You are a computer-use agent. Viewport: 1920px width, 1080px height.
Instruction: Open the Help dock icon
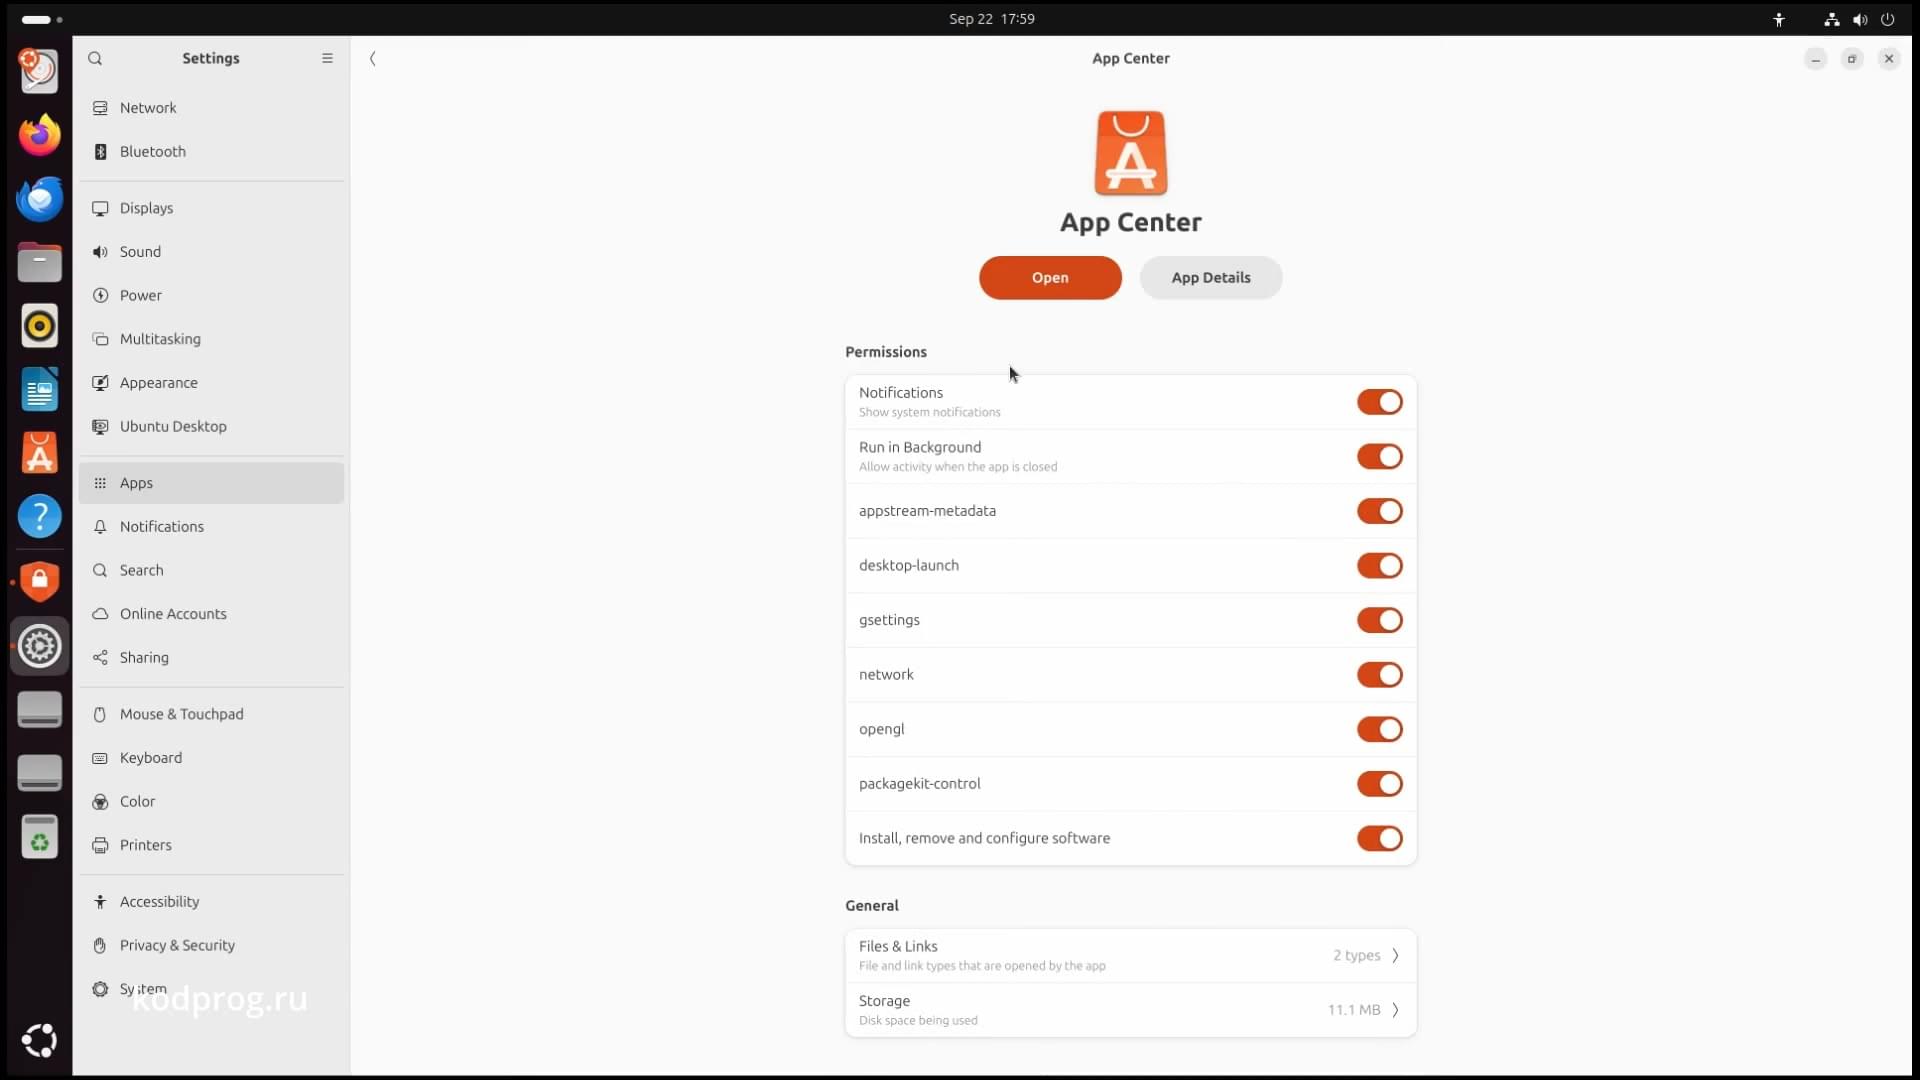point(40,517)
